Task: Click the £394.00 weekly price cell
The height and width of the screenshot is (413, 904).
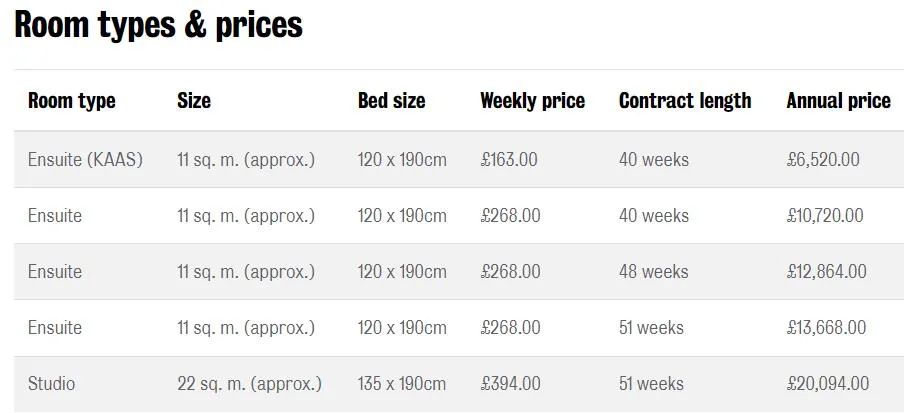Action: tap(510, 384)
